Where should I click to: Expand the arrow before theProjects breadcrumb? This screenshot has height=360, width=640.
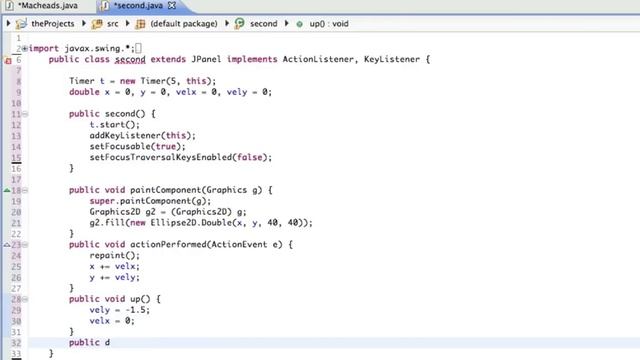click(8, 23)
